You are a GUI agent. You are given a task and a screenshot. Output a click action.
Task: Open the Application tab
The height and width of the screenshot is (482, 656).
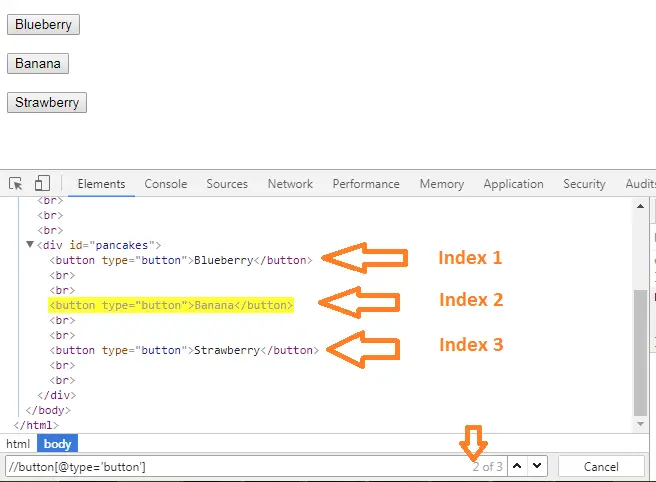tap(513, 184)
